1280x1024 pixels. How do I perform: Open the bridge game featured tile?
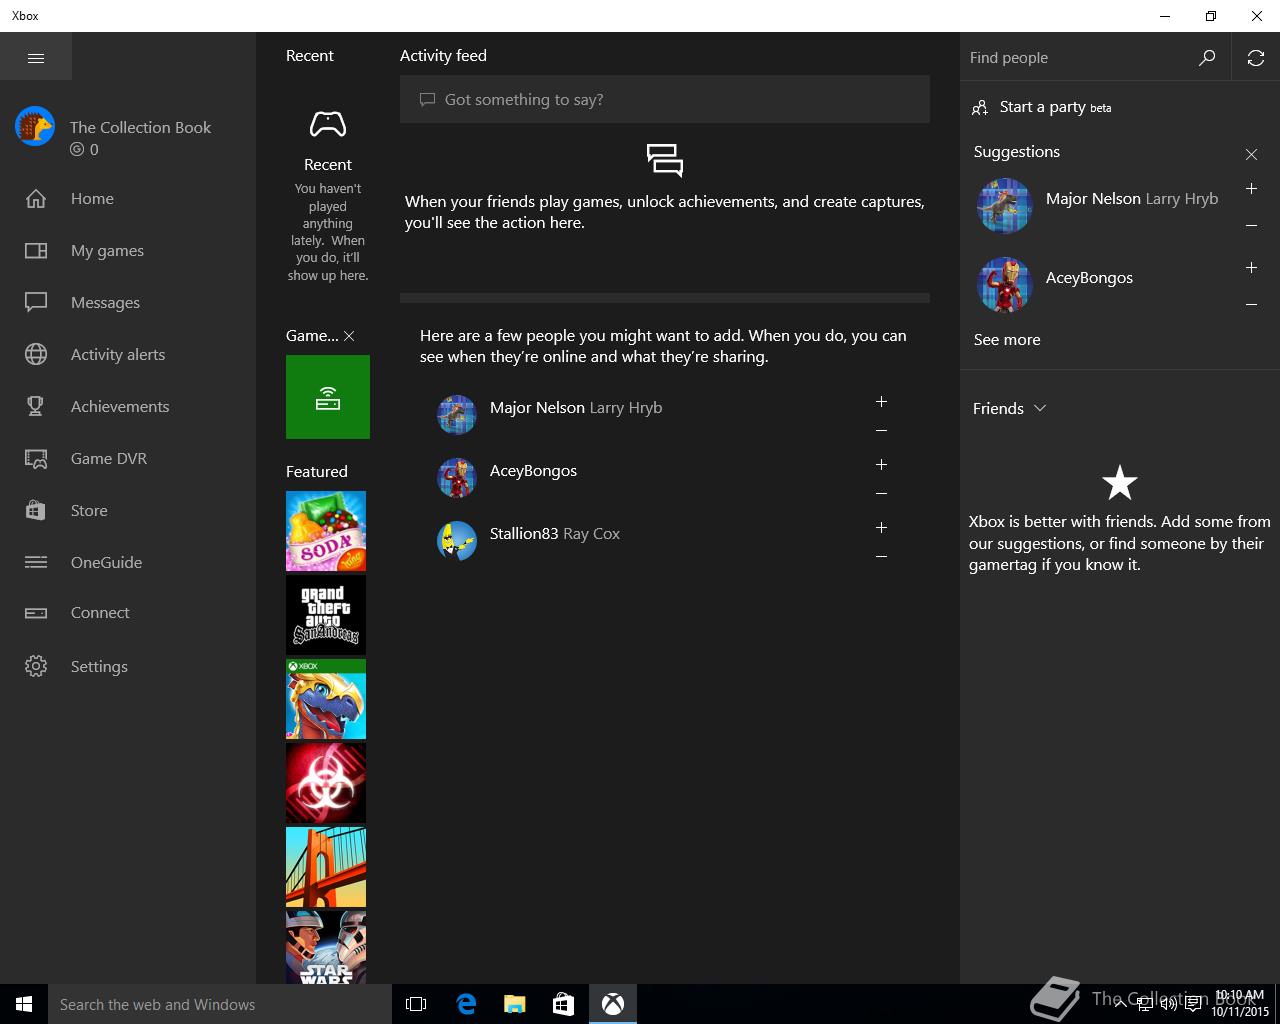click(326, 867)
